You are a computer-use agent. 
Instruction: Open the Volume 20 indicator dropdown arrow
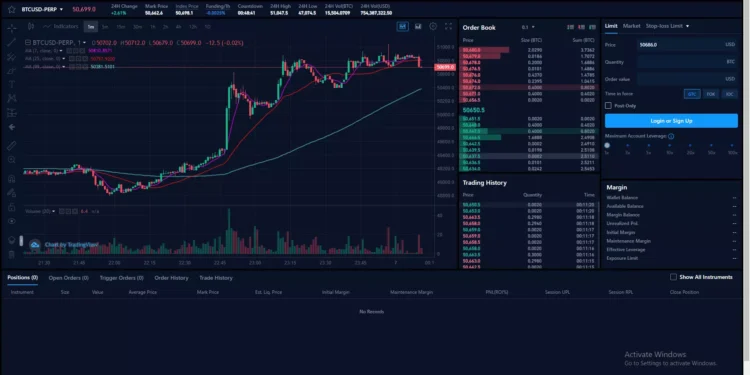click(x=54, y=211)
